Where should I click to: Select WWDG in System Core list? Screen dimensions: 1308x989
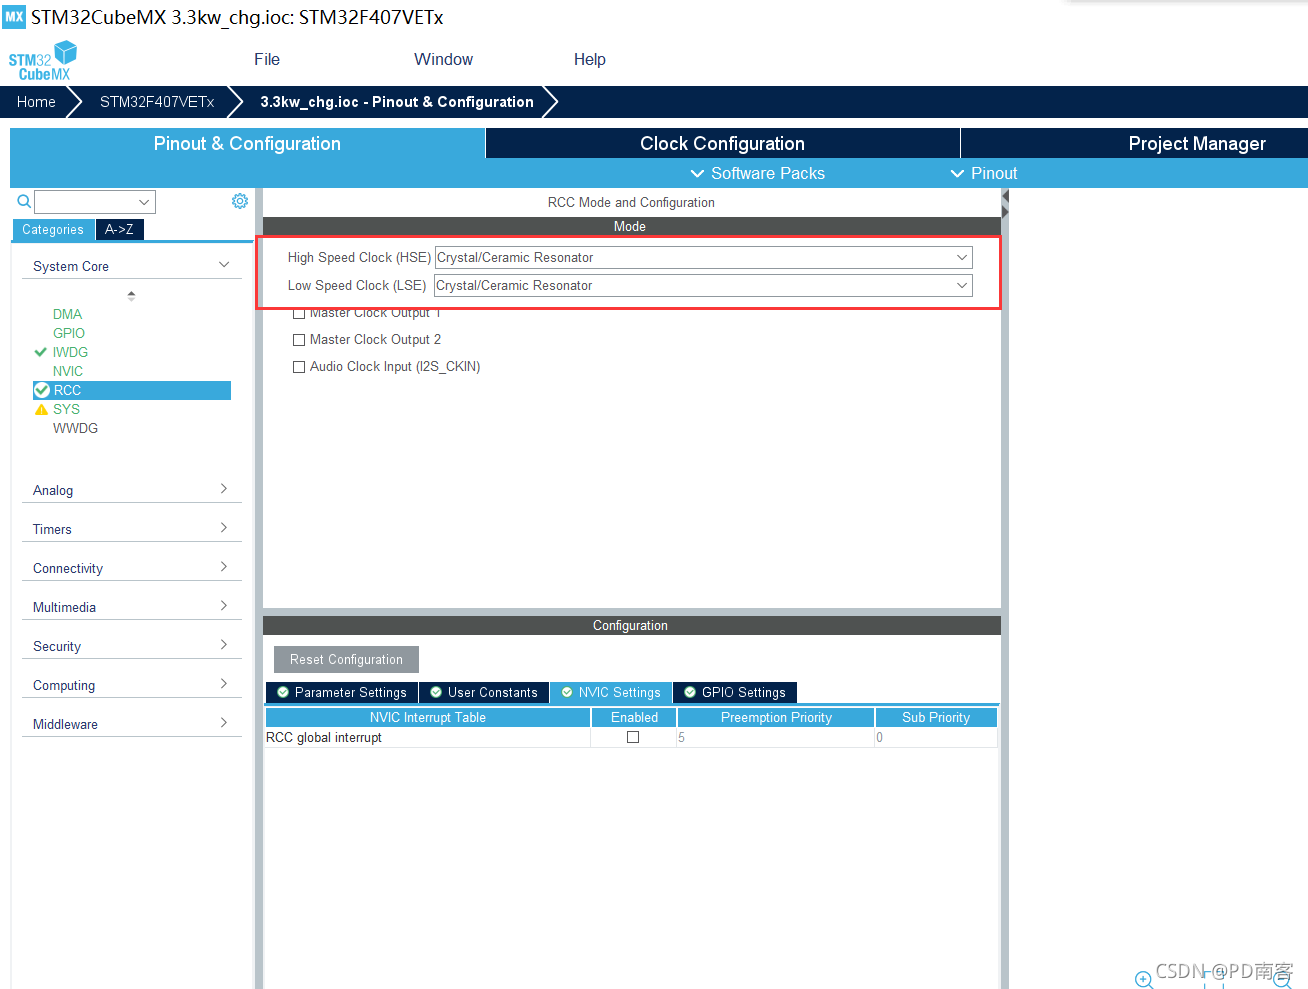pyautogui.click(x=75, y=428)
